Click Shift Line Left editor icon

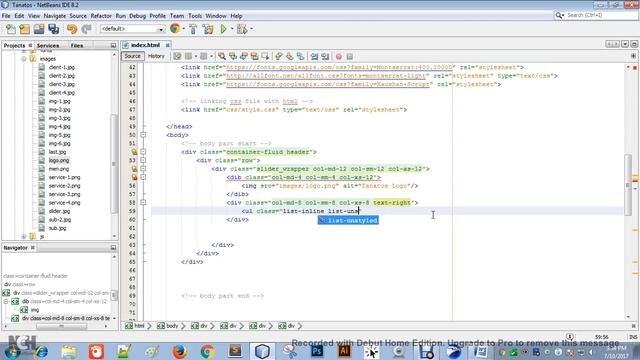pyautogui.click(x=314, y=56)
